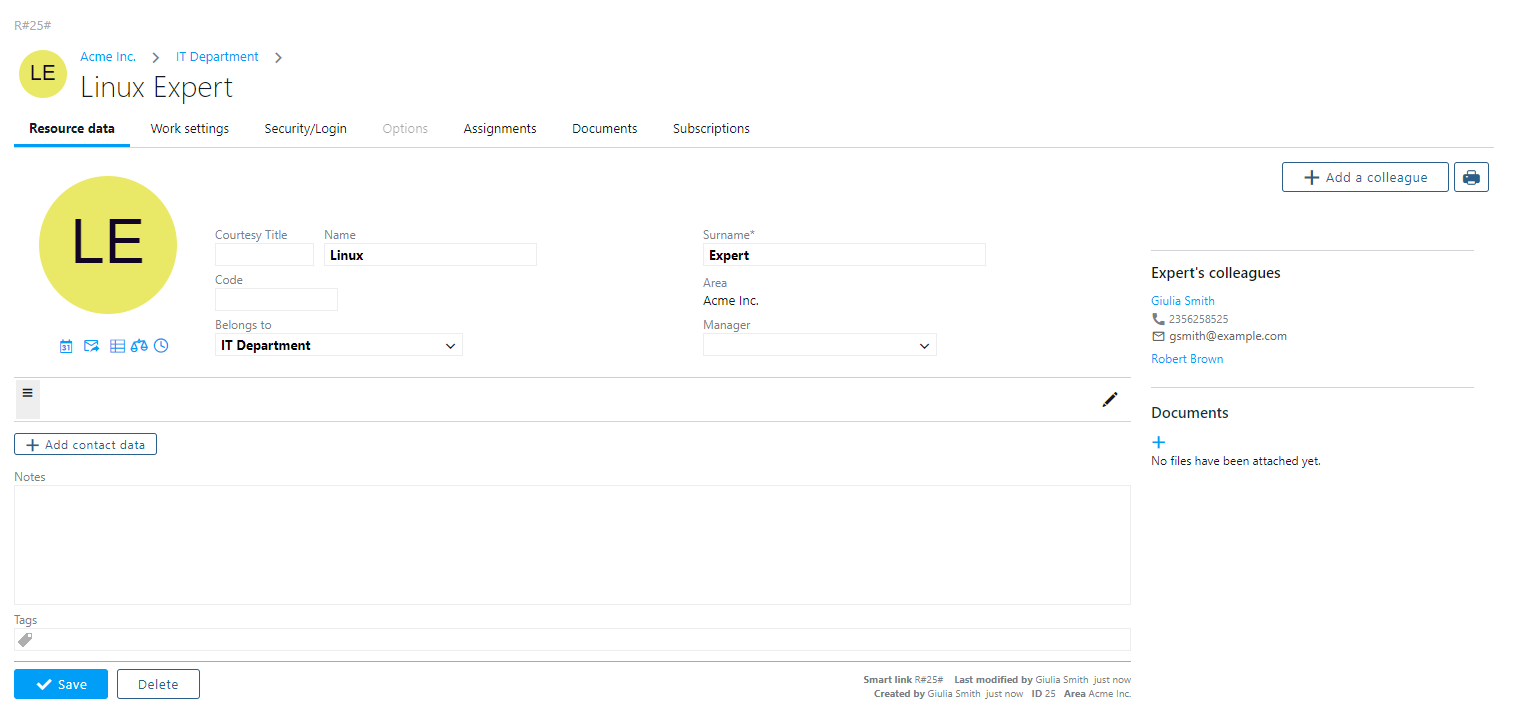Click into the Notes text area
1513x712 pixels.
[x=571, y=544]
